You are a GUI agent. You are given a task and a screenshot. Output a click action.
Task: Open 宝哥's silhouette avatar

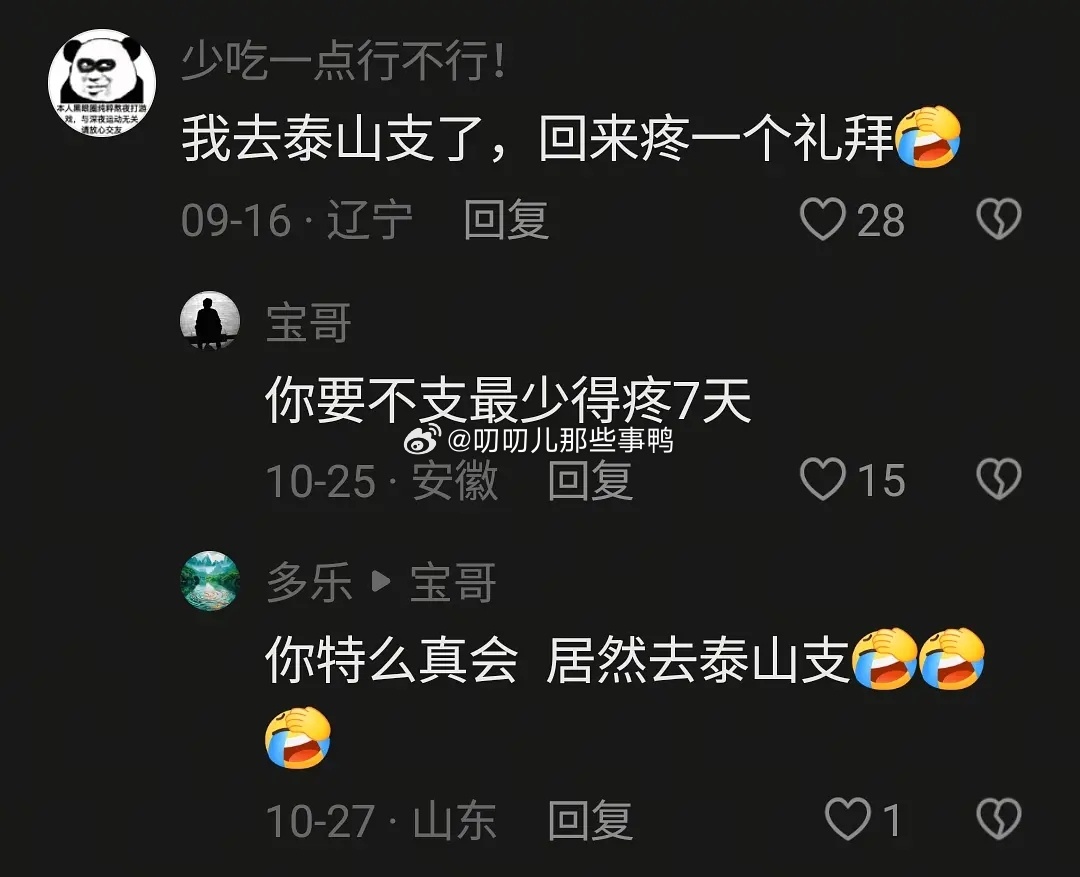(x=209, y=320)
